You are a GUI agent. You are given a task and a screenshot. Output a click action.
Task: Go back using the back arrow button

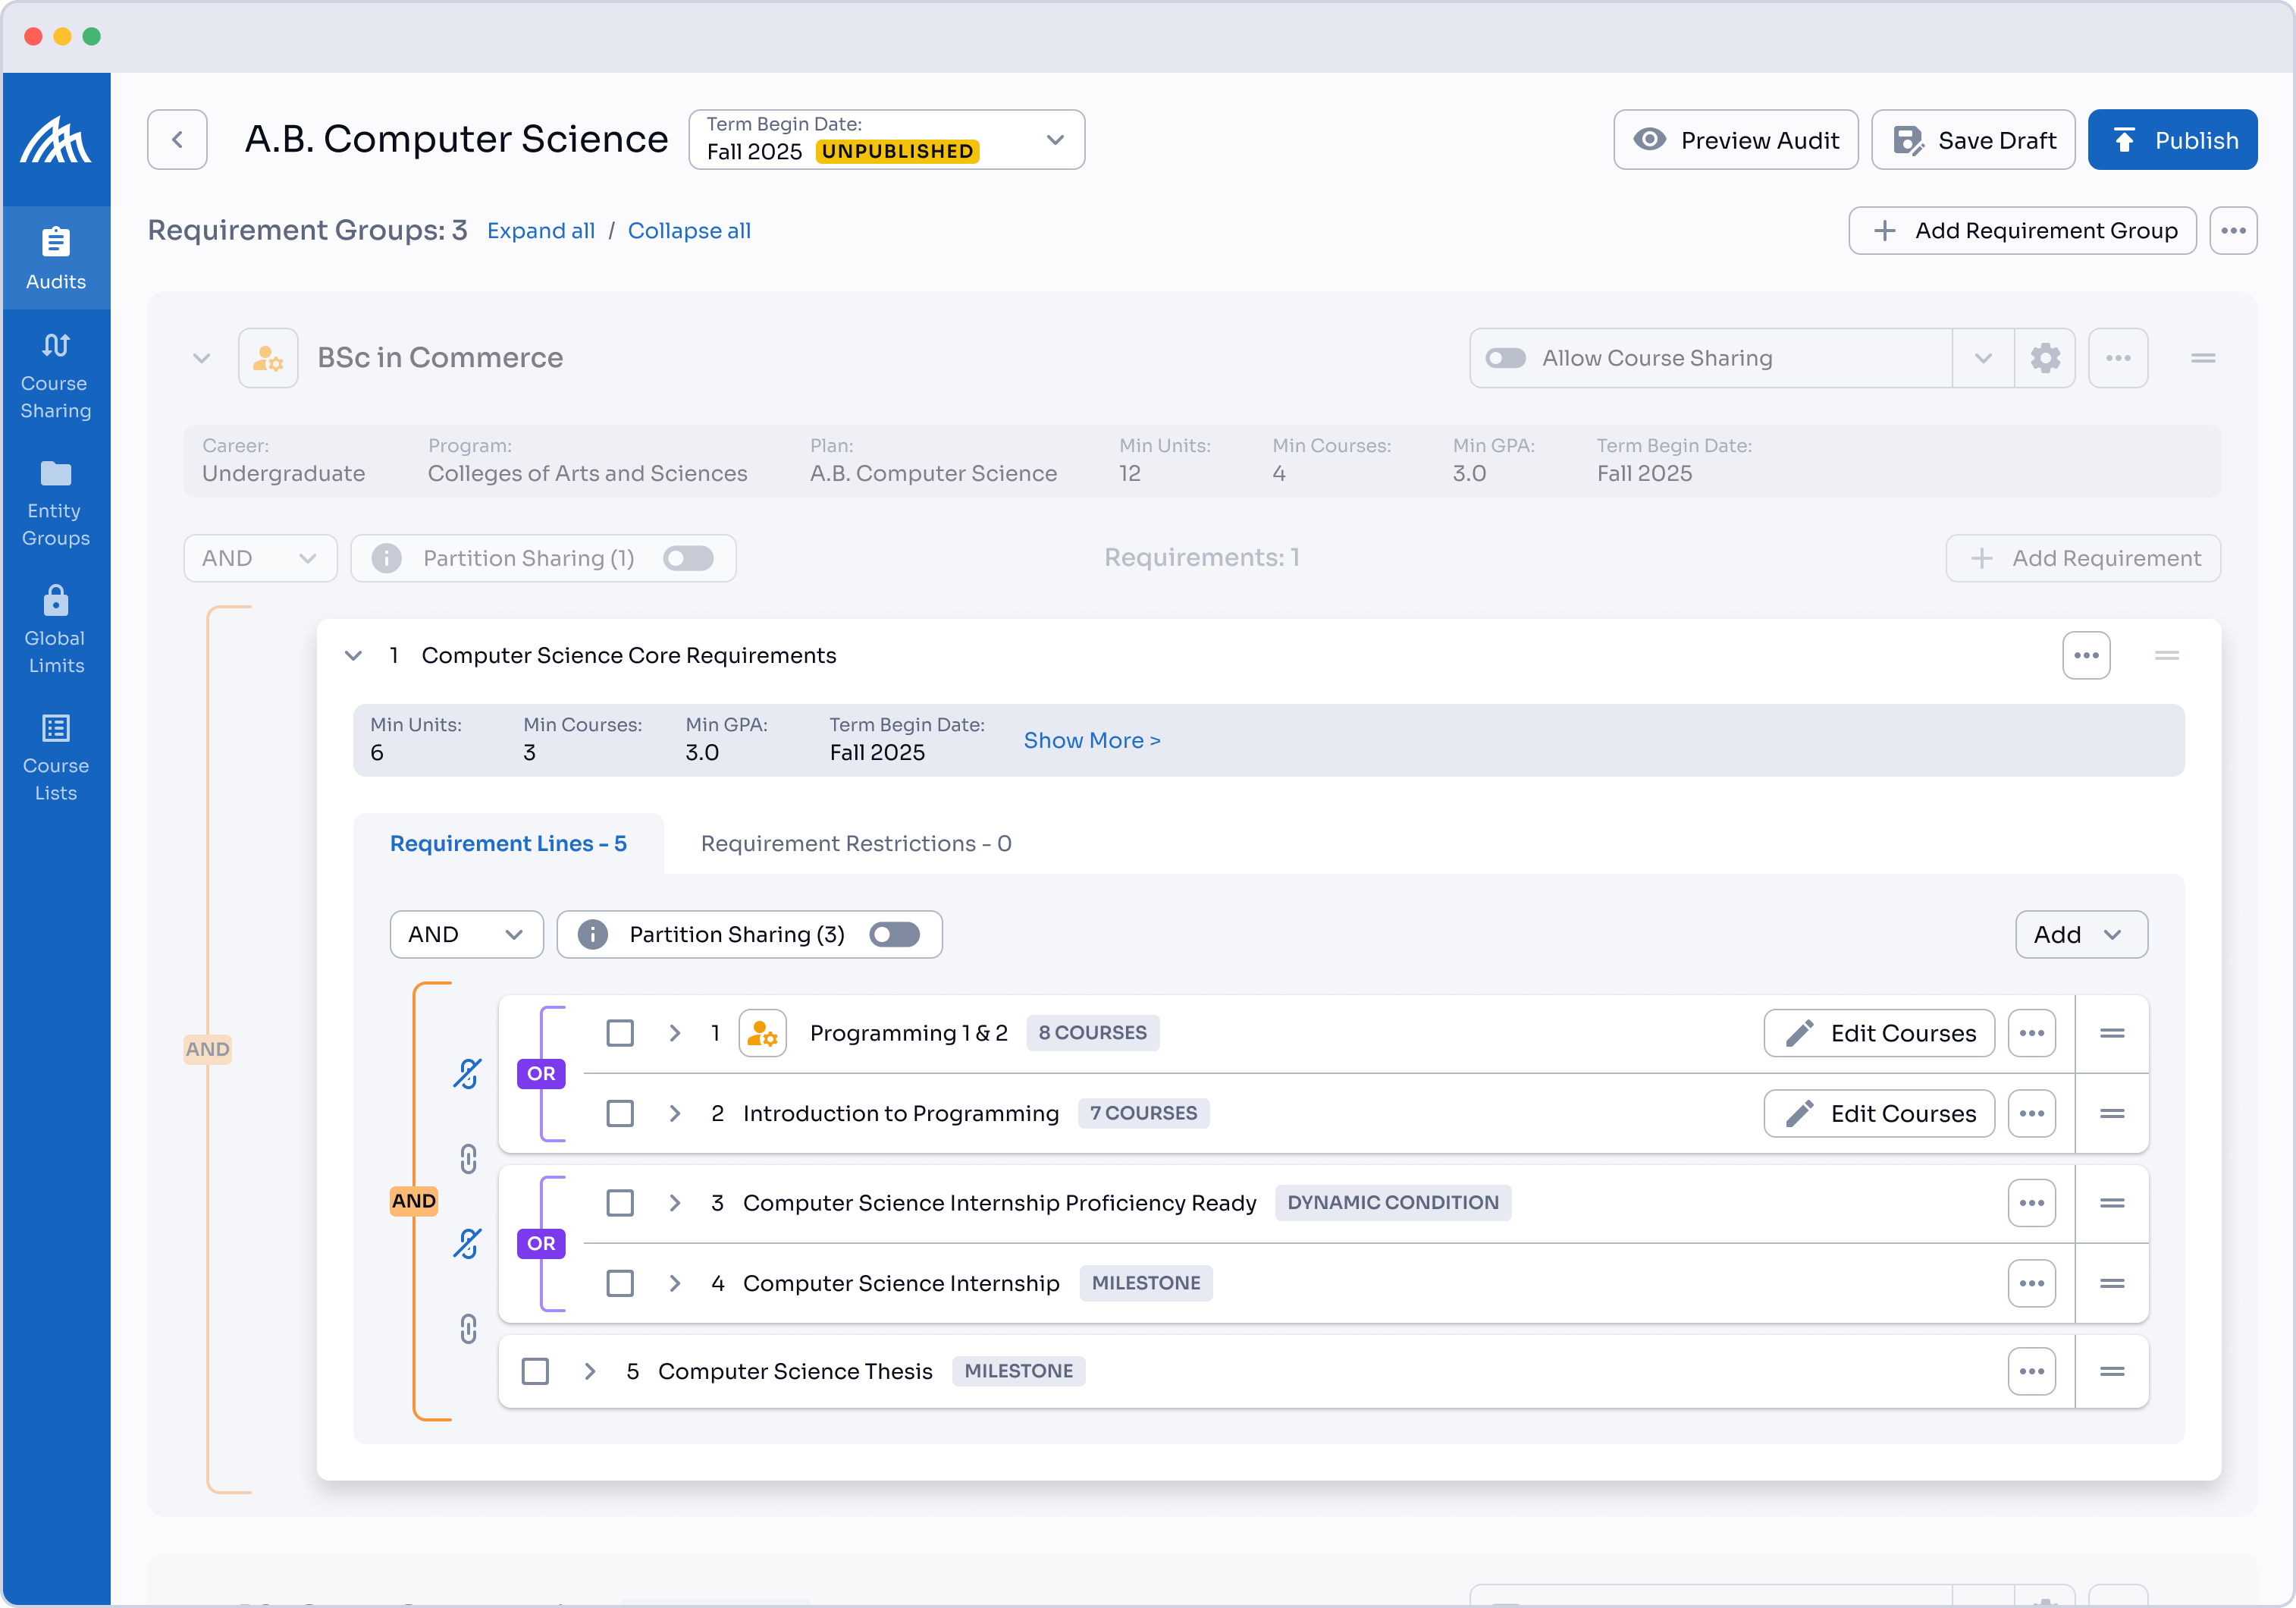pos(177,139)
